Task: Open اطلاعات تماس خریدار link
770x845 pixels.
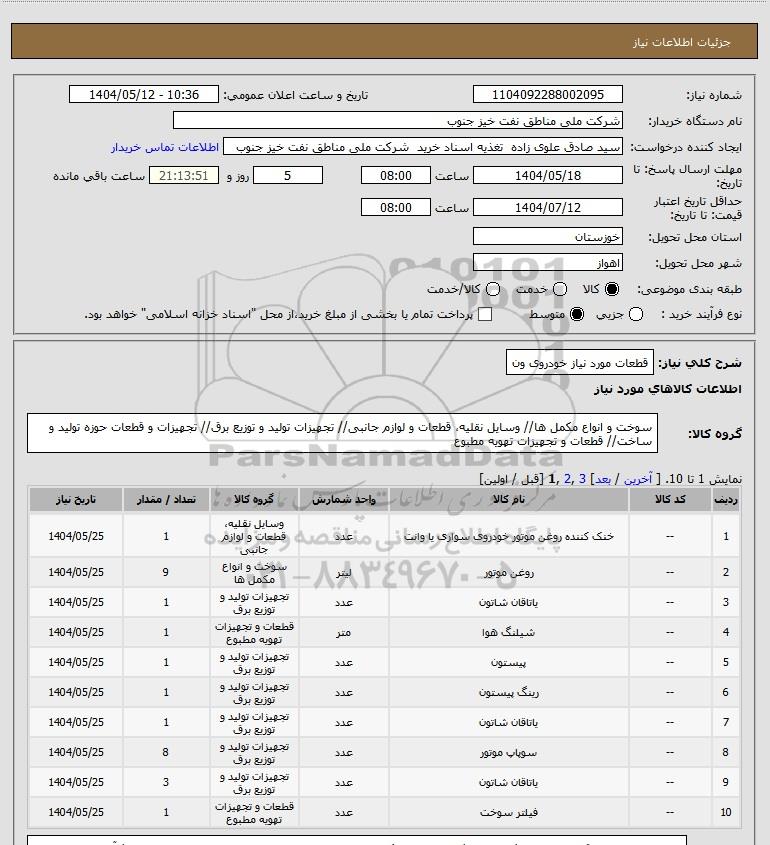Action: point(165,148)
